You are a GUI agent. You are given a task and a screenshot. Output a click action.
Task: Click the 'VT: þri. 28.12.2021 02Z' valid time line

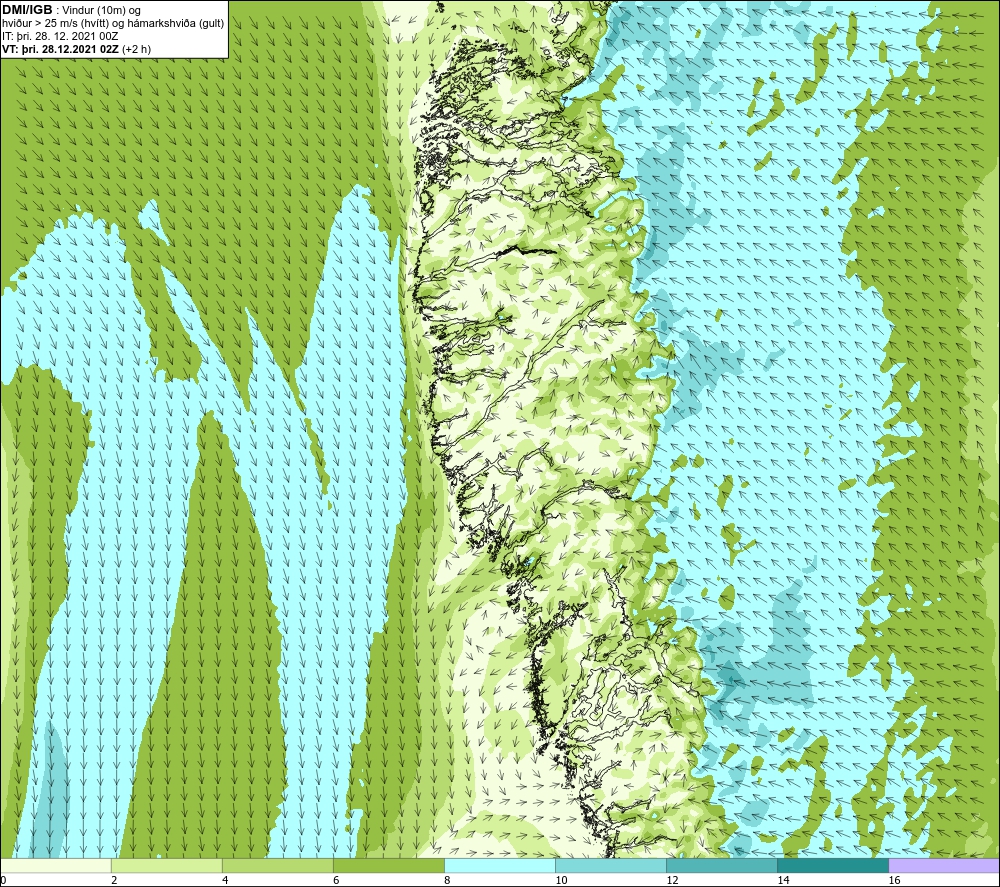(x=77, y=49)
